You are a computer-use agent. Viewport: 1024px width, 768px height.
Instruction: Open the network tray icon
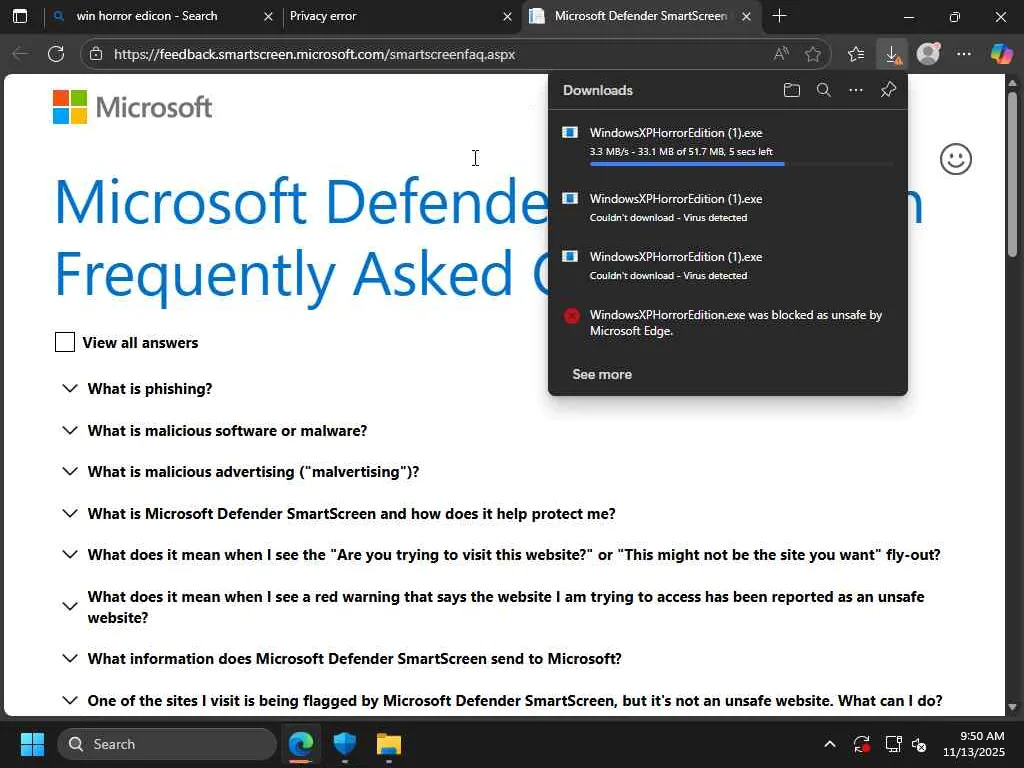(x=893, y=744)
